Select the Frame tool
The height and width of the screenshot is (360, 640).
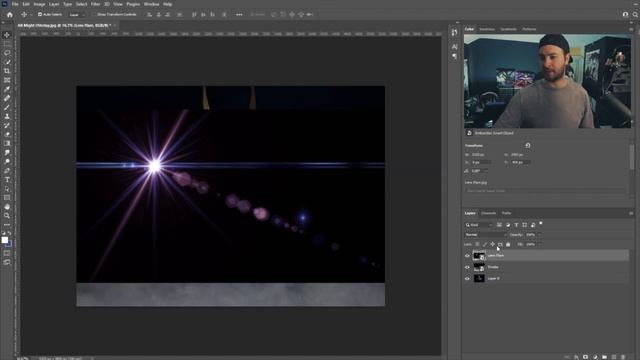tap(7, 80)
